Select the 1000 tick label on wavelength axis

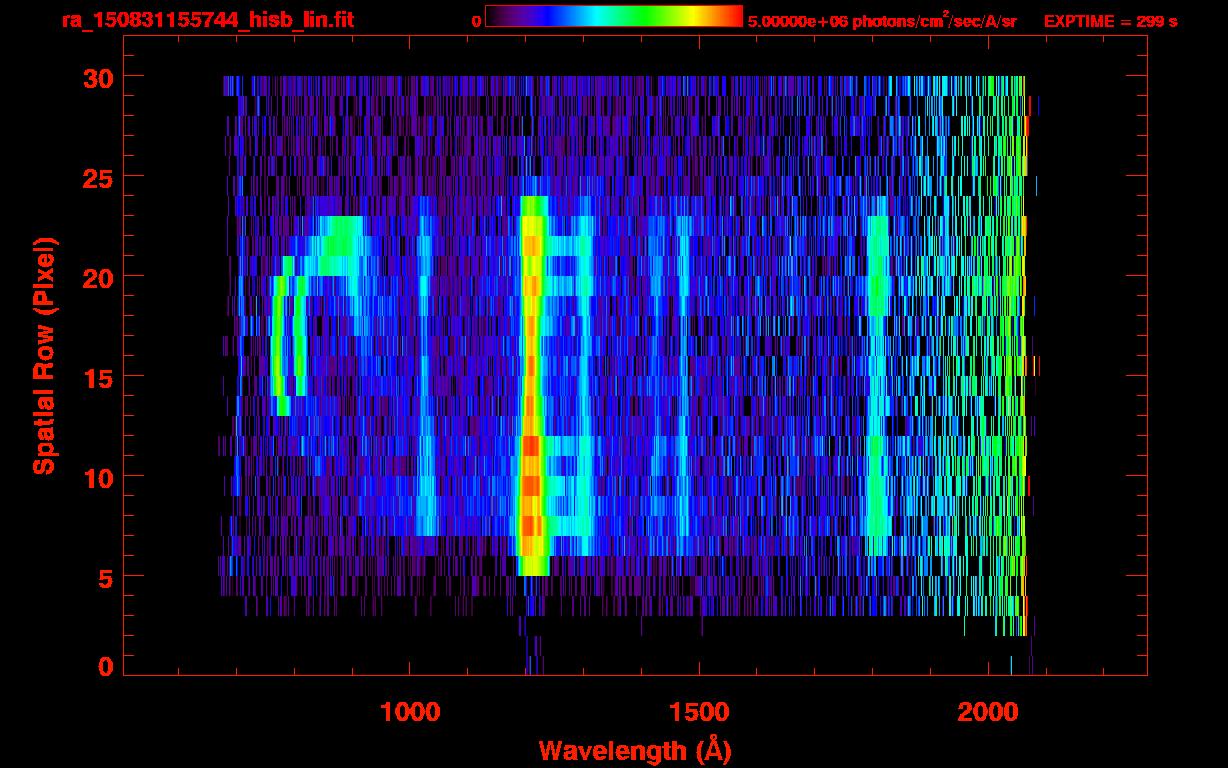click(x=409, y=712)
